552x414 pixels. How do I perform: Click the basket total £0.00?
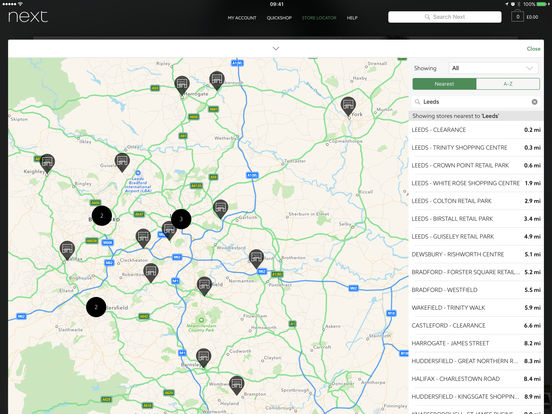[x=532, y=17]
